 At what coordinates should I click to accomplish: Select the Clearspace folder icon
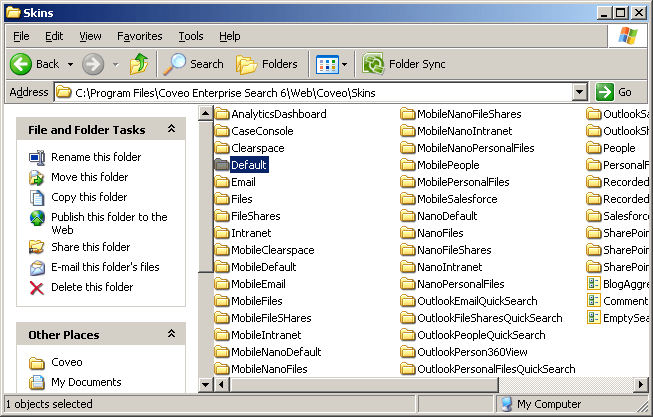(222, 148)
